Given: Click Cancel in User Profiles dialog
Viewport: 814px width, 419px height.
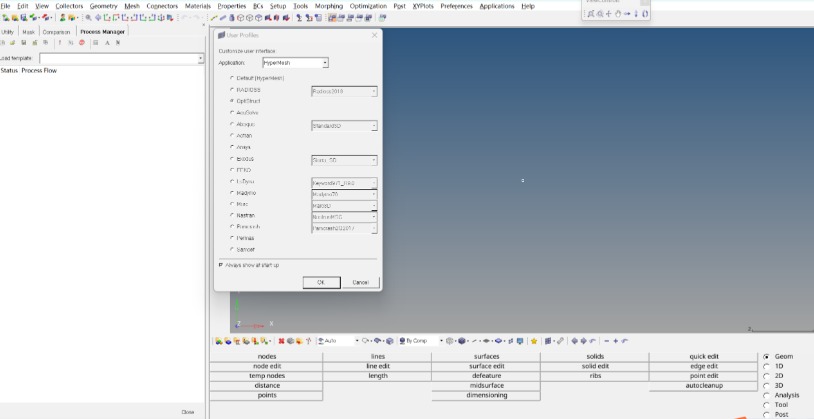Looking at the screenshot, I should [x=360, y=282].
